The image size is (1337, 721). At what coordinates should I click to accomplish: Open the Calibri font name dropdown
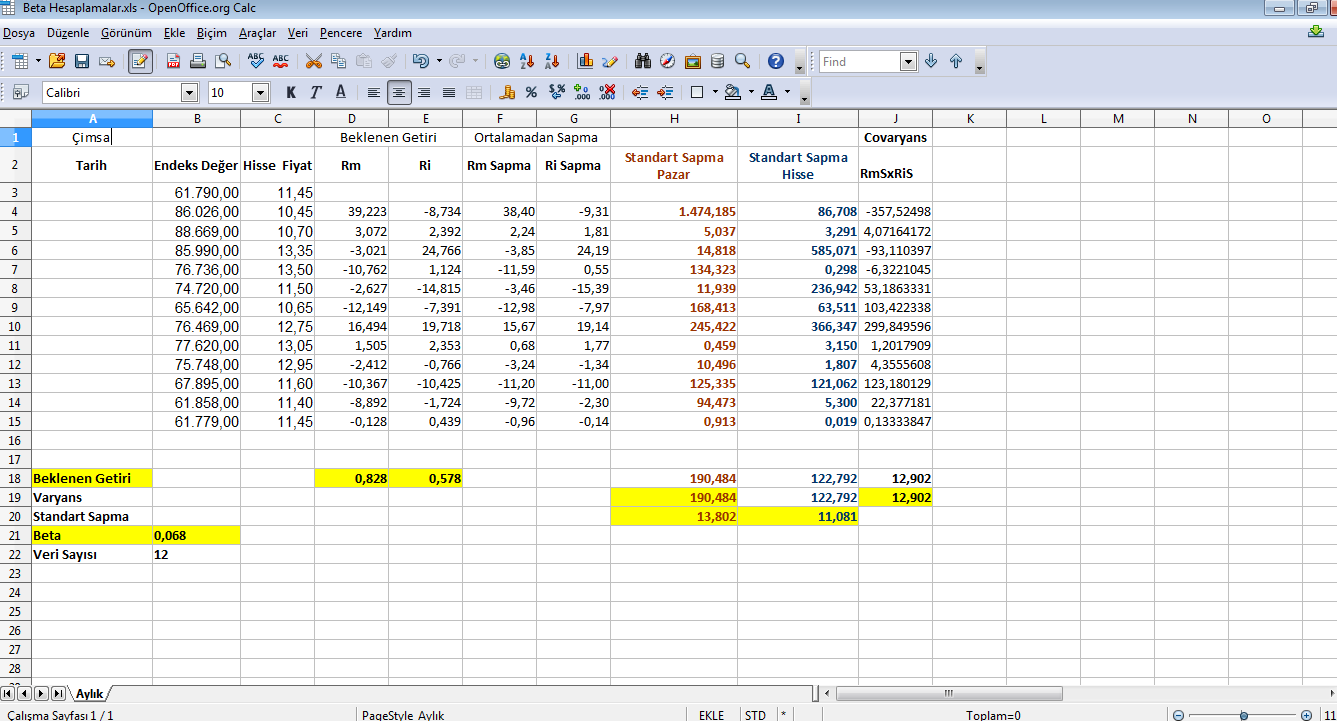pos(189,93)
